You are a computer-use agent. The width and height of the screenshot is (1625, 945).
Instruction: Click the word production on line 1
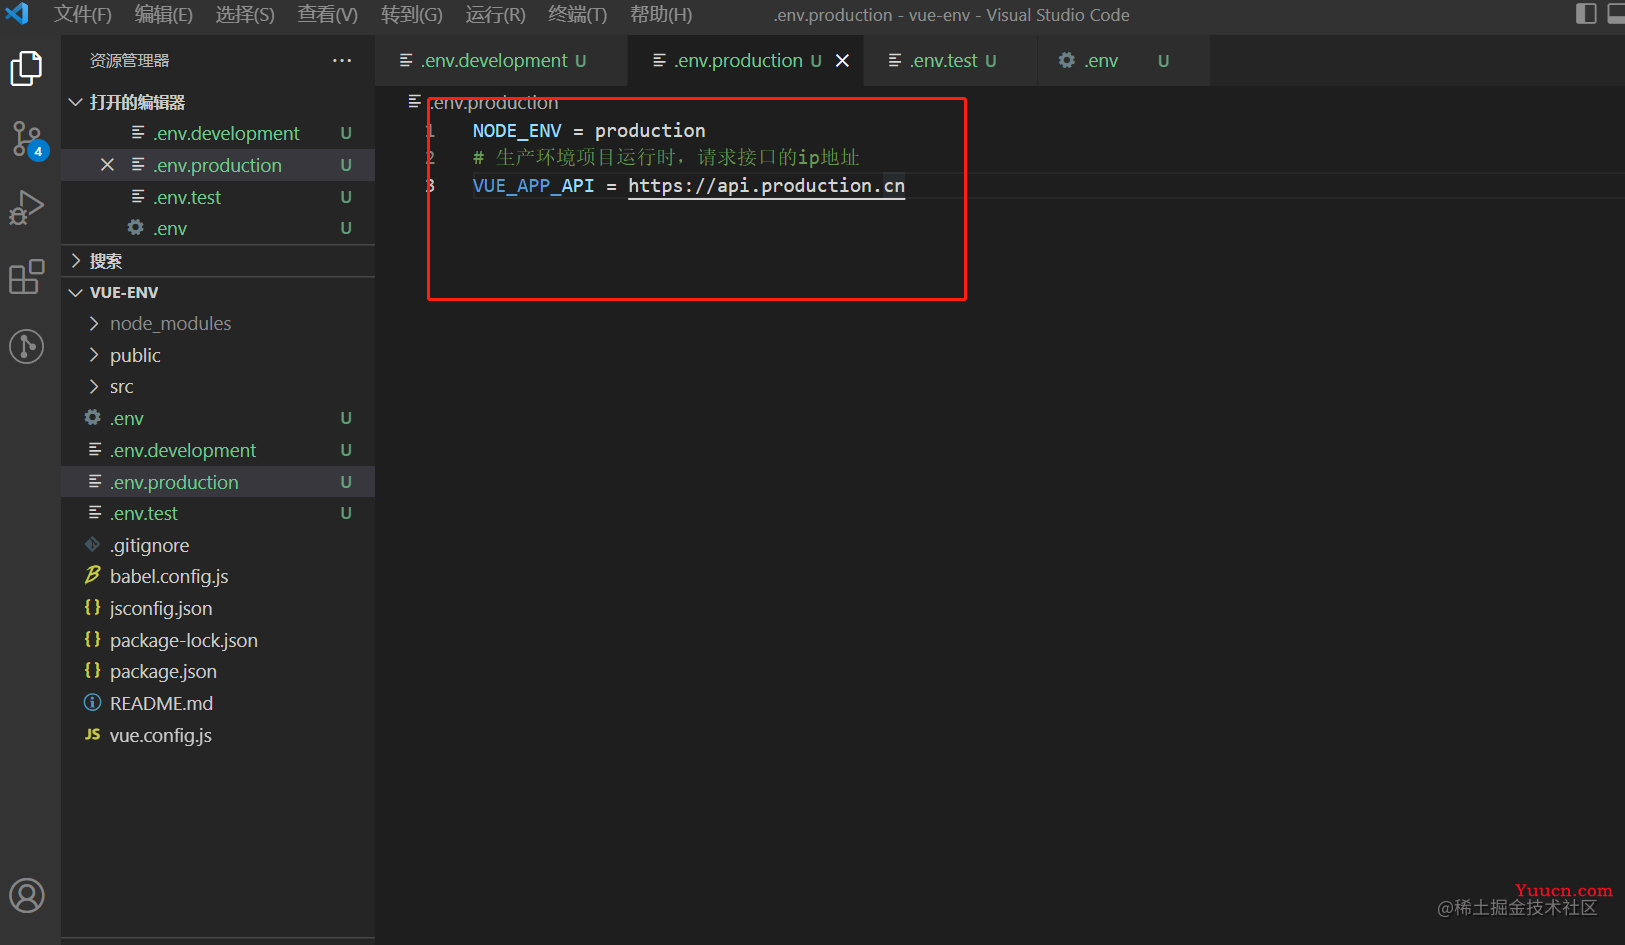coord(650,131)
